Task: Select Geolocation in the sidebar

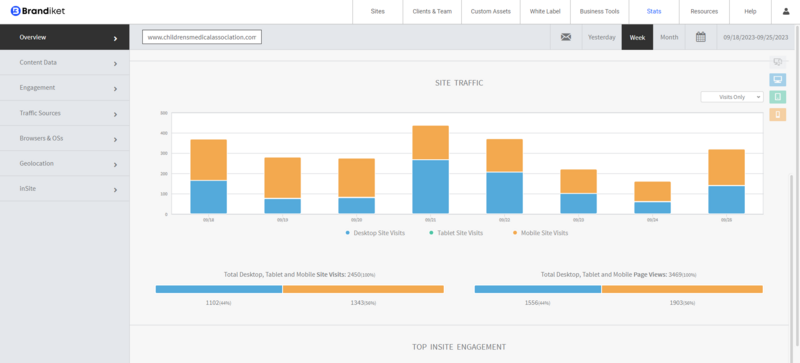Action: coord(64,163)
